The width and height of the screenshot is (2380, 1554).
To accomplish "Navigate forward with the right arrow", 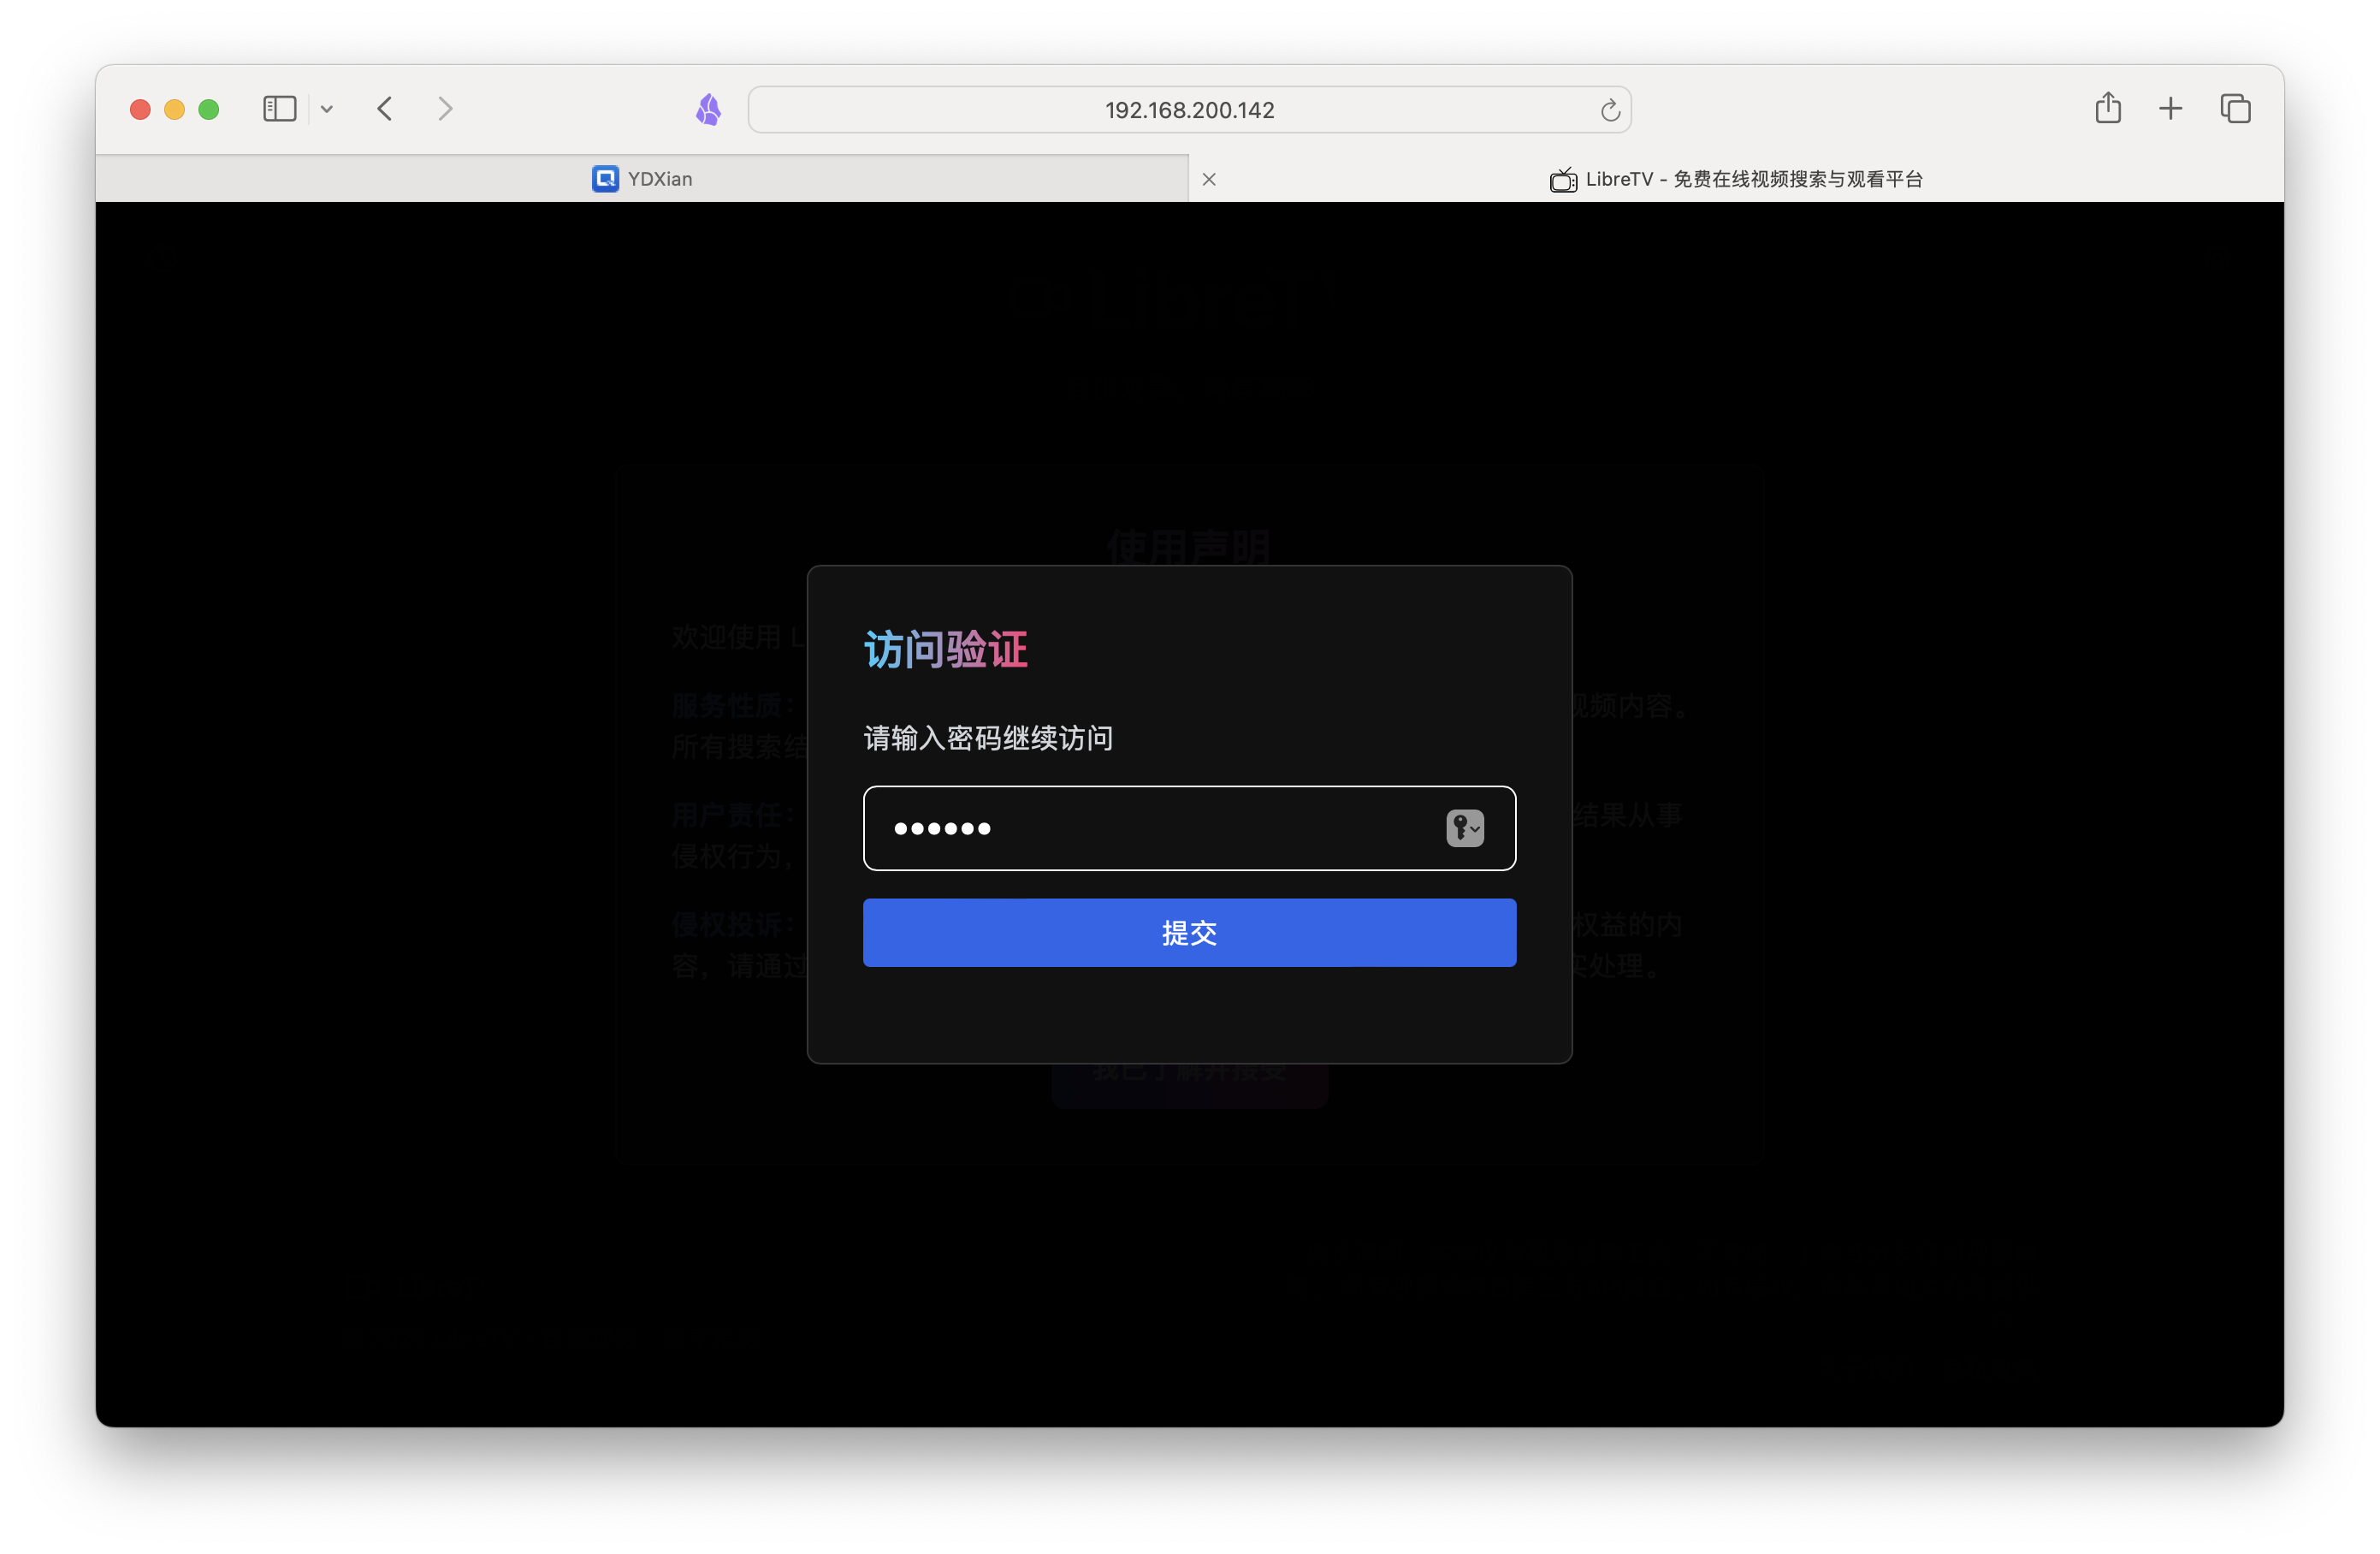I will pyautogui.click(x=445, y=109).
